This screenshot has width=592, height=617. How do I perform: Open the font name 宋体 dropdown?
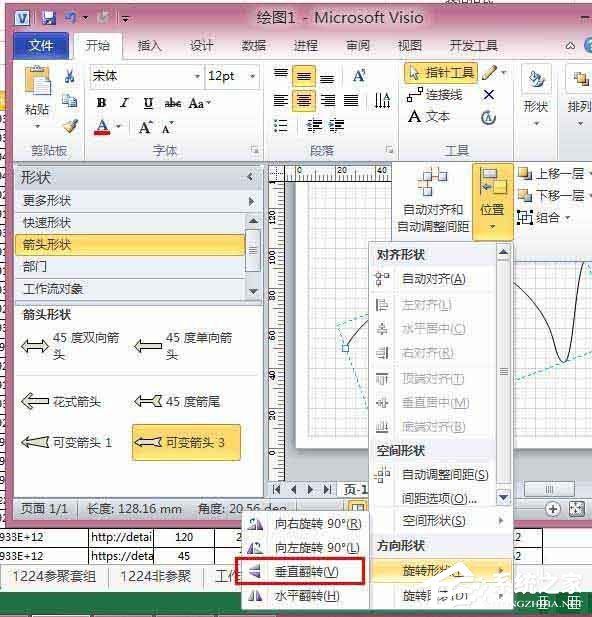pos(197,76)
